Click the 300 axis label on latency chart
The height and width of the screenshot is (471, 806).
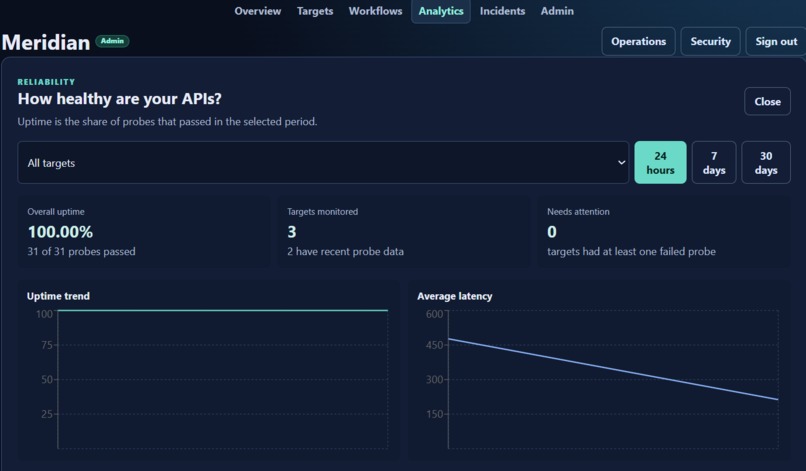click(434, 379)
